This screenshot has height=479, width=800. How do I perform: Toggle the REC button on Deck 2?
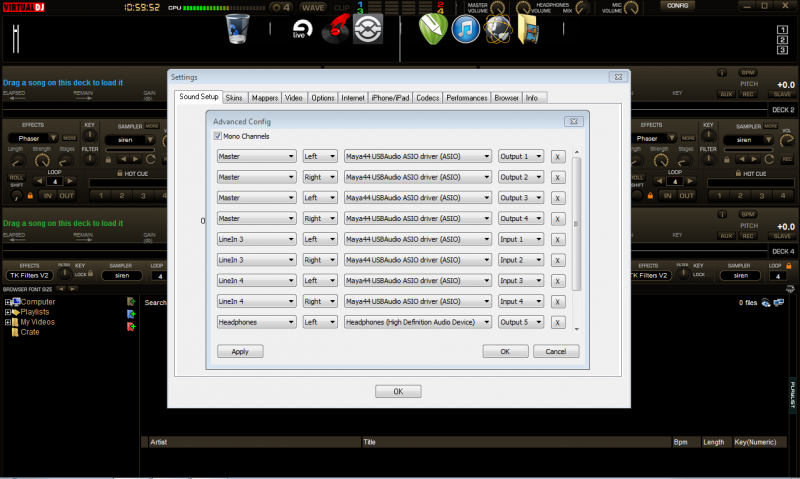point(747,94)
